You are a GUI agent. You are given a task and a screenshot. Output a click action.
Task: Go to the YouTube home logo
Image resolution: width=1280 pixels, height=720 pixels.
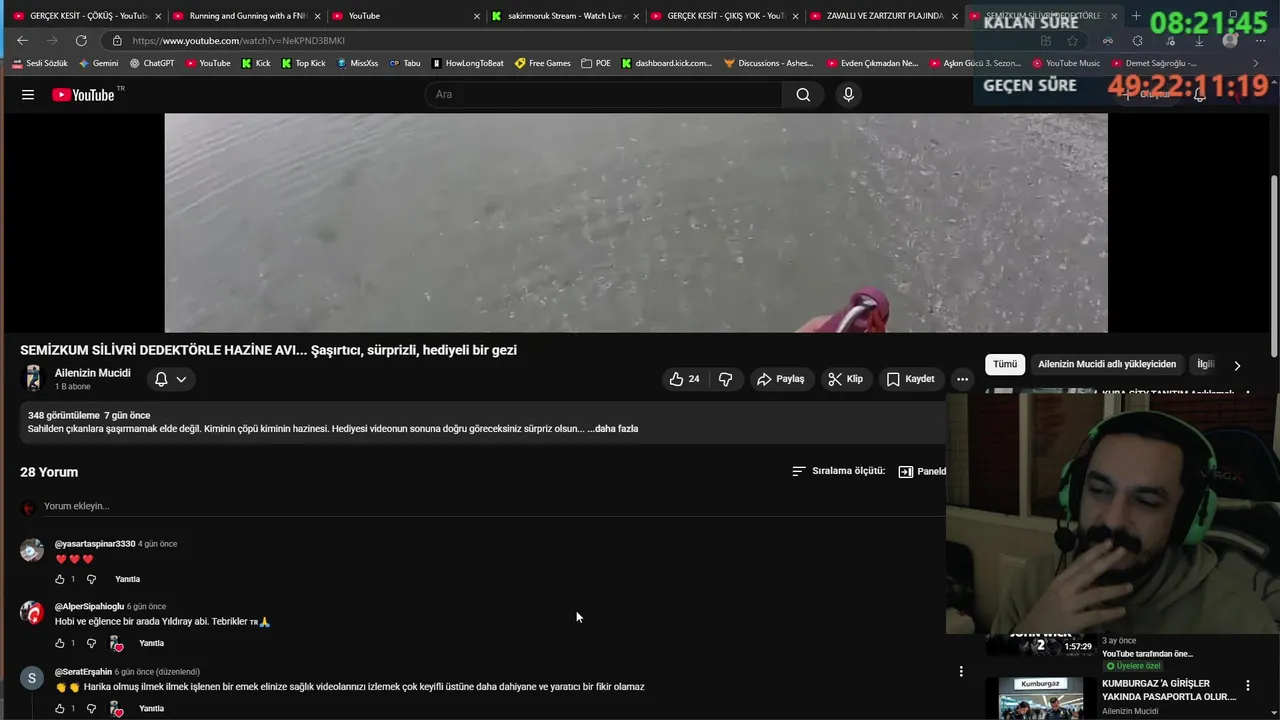[x=83, y=95]
